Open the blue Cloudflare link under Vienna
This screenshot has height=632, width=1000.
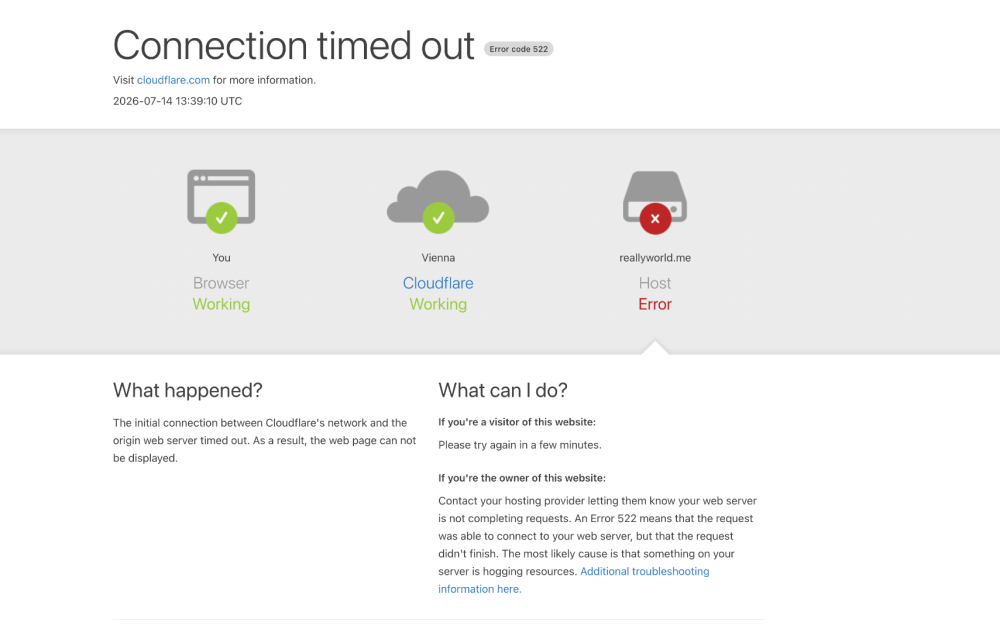pos(438,283)
